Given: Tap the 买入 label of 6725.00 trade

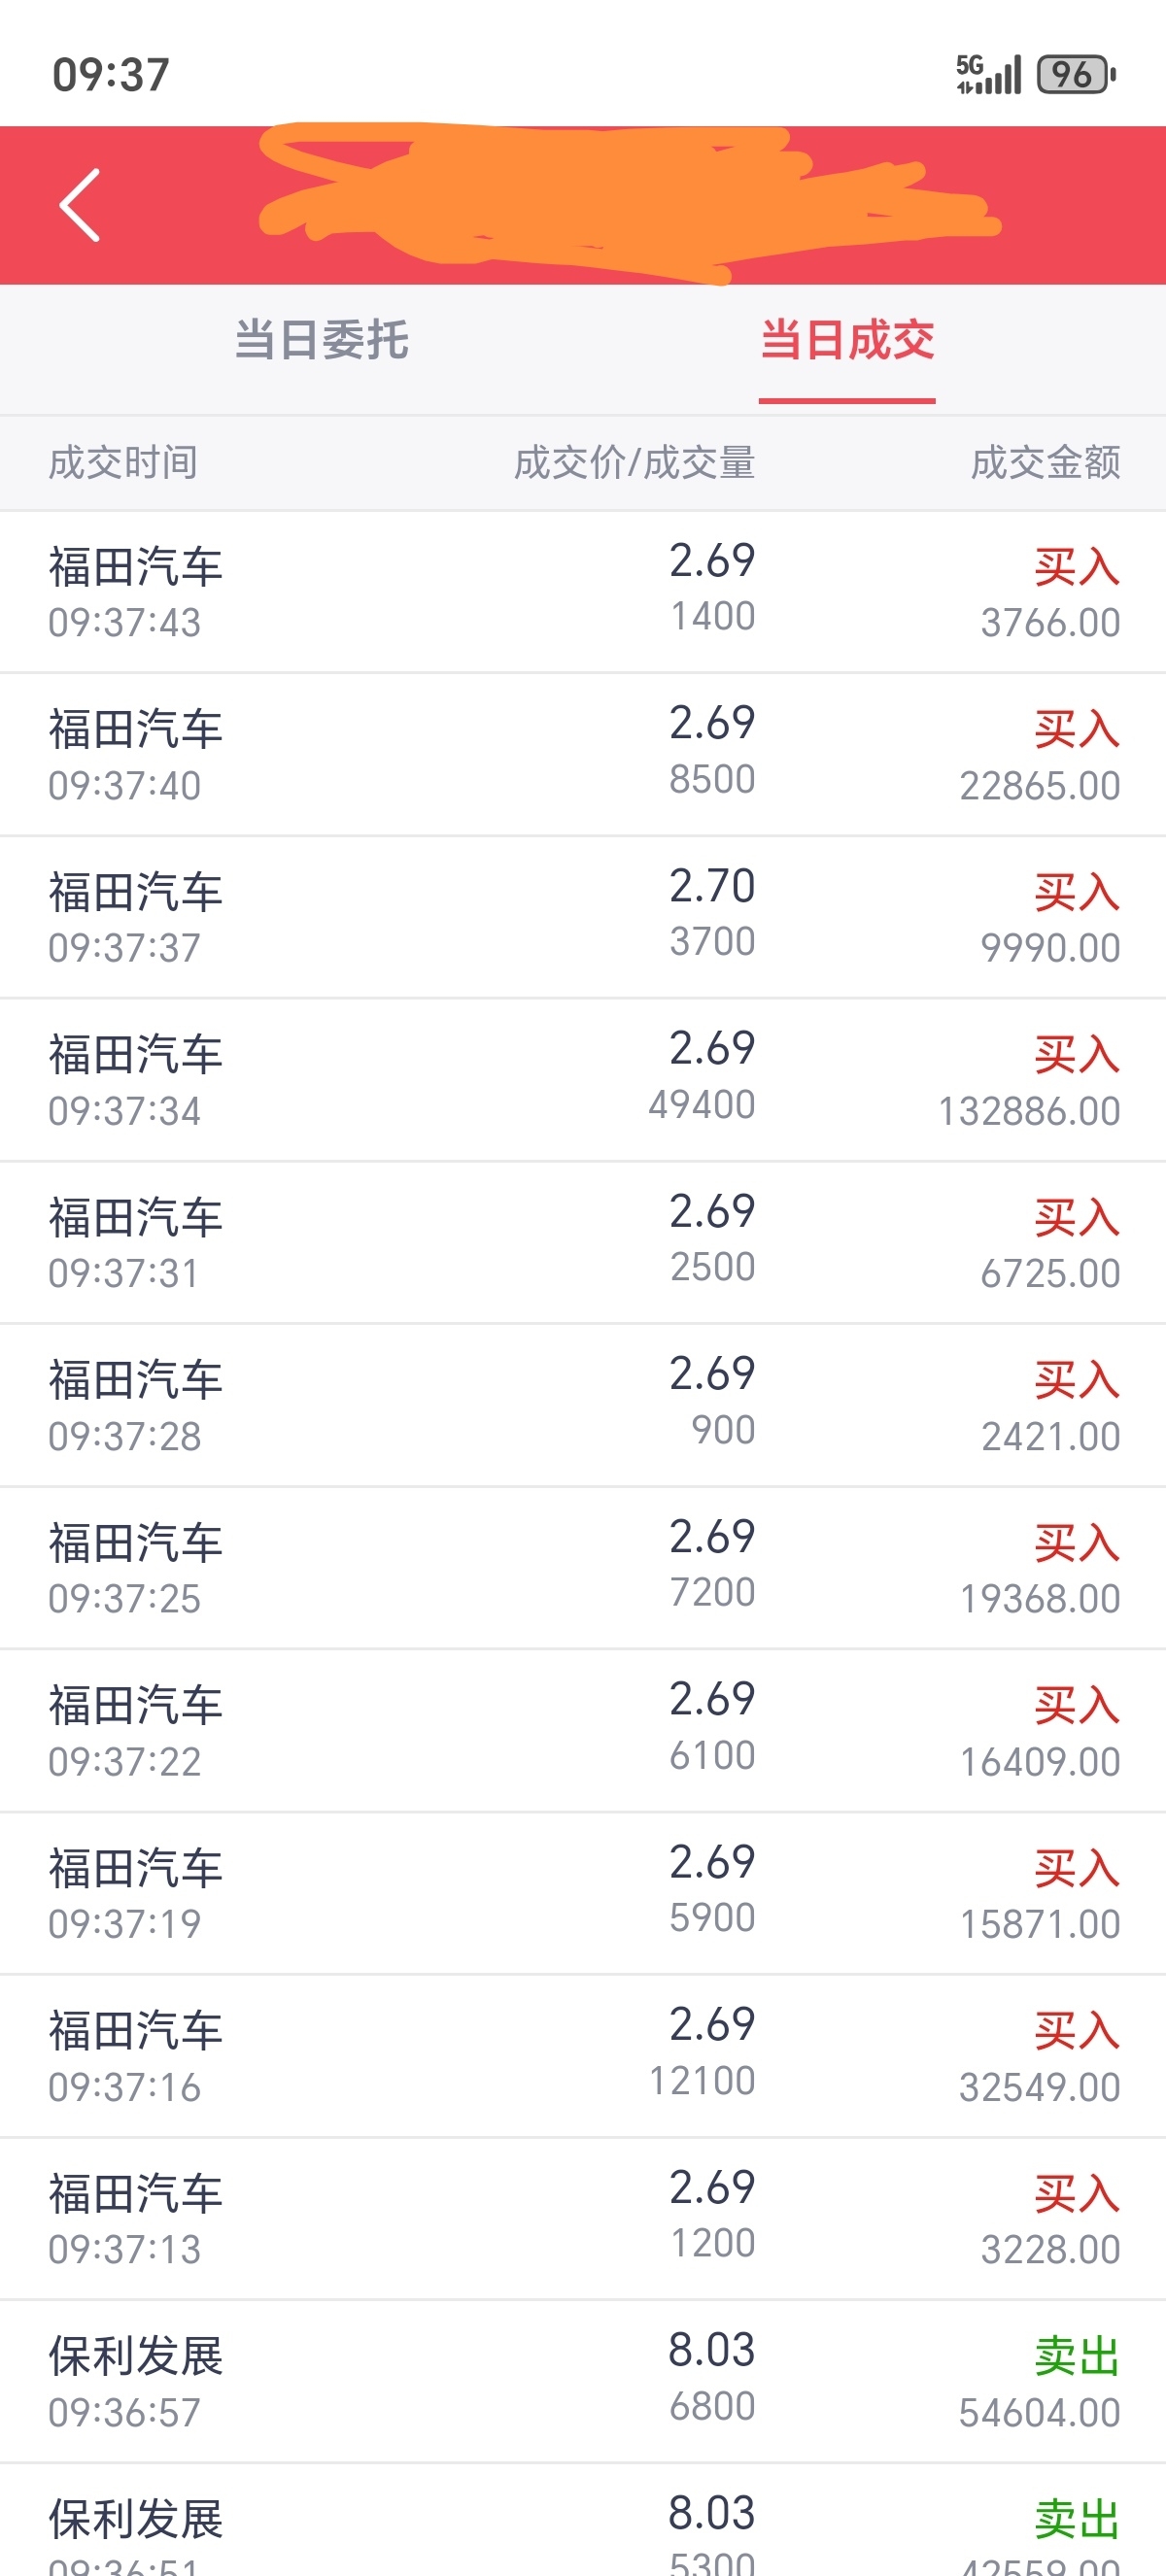Looking at the screenshot, I should click(1077, 1218).
